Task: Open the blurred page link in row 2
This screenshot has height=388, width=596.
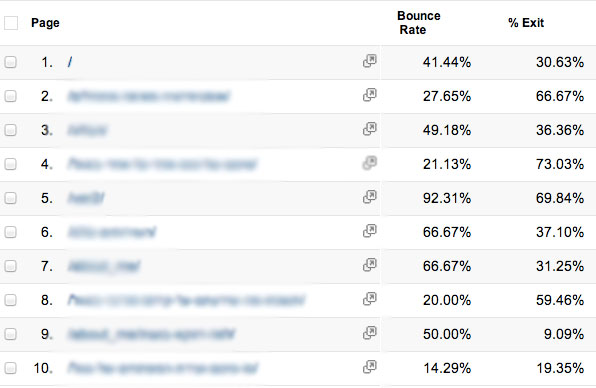Action: point(149,96)
